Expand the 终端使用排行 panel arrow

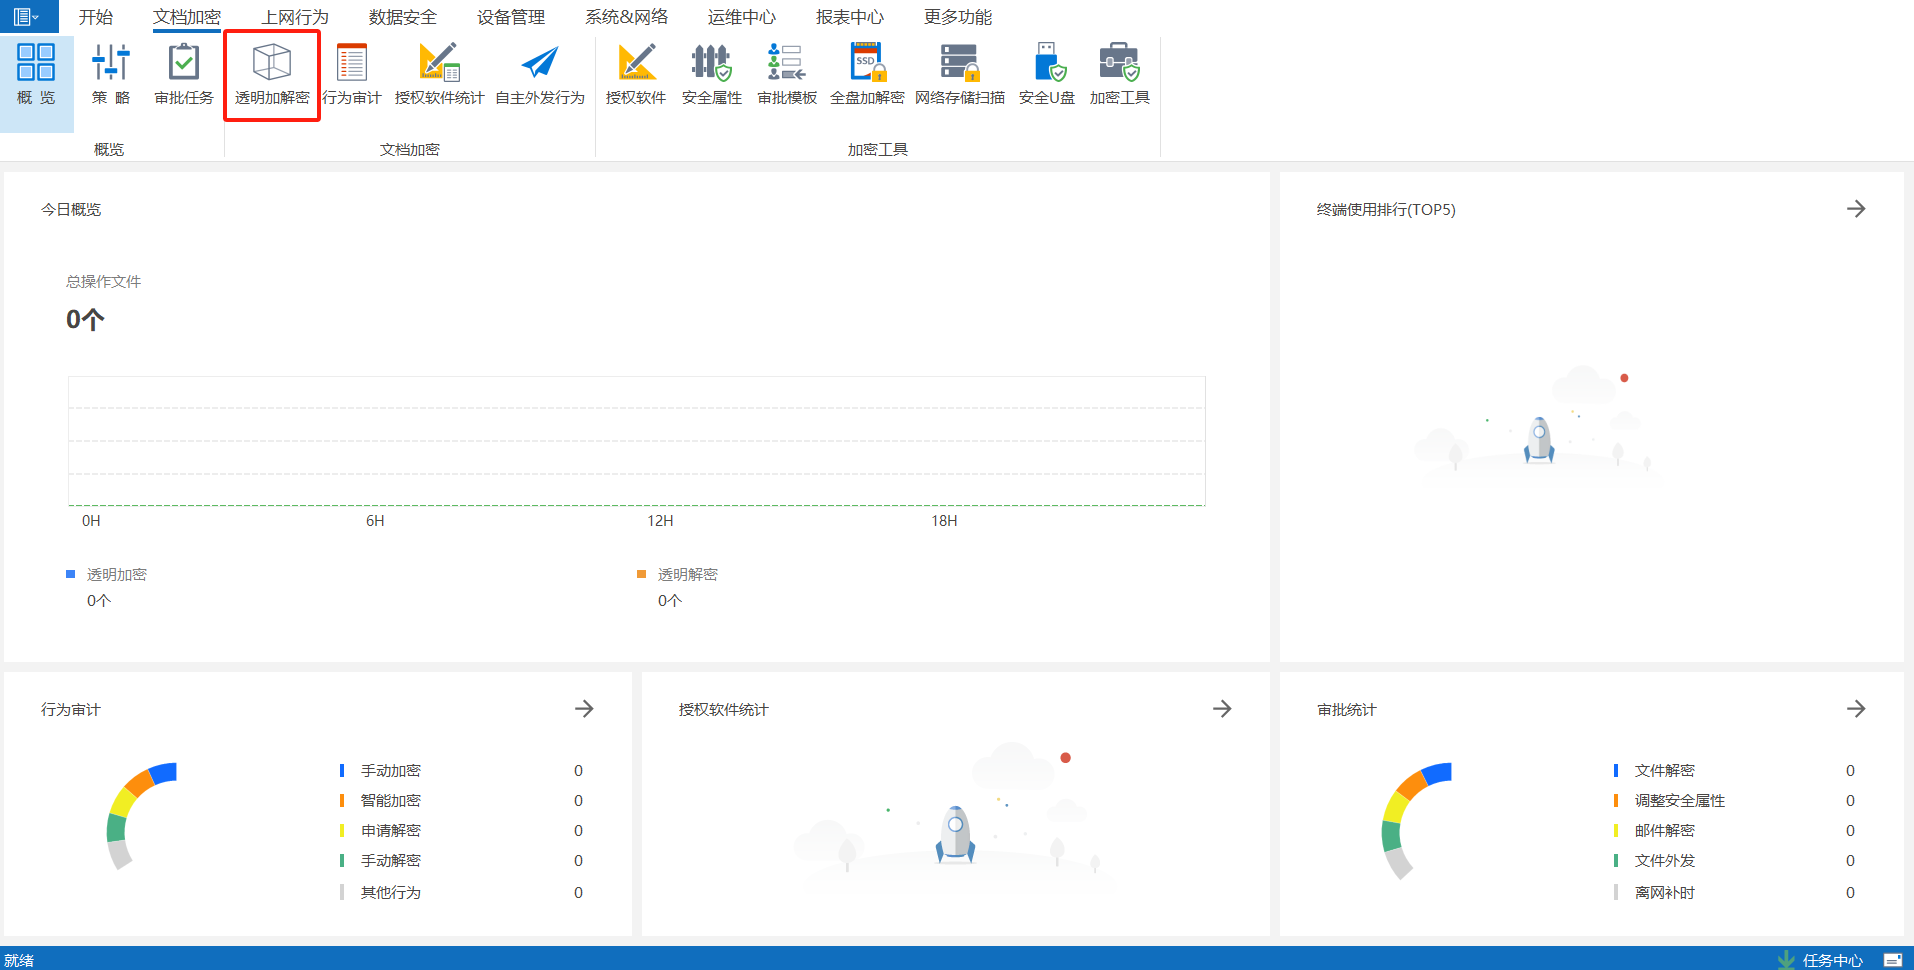1856,209
